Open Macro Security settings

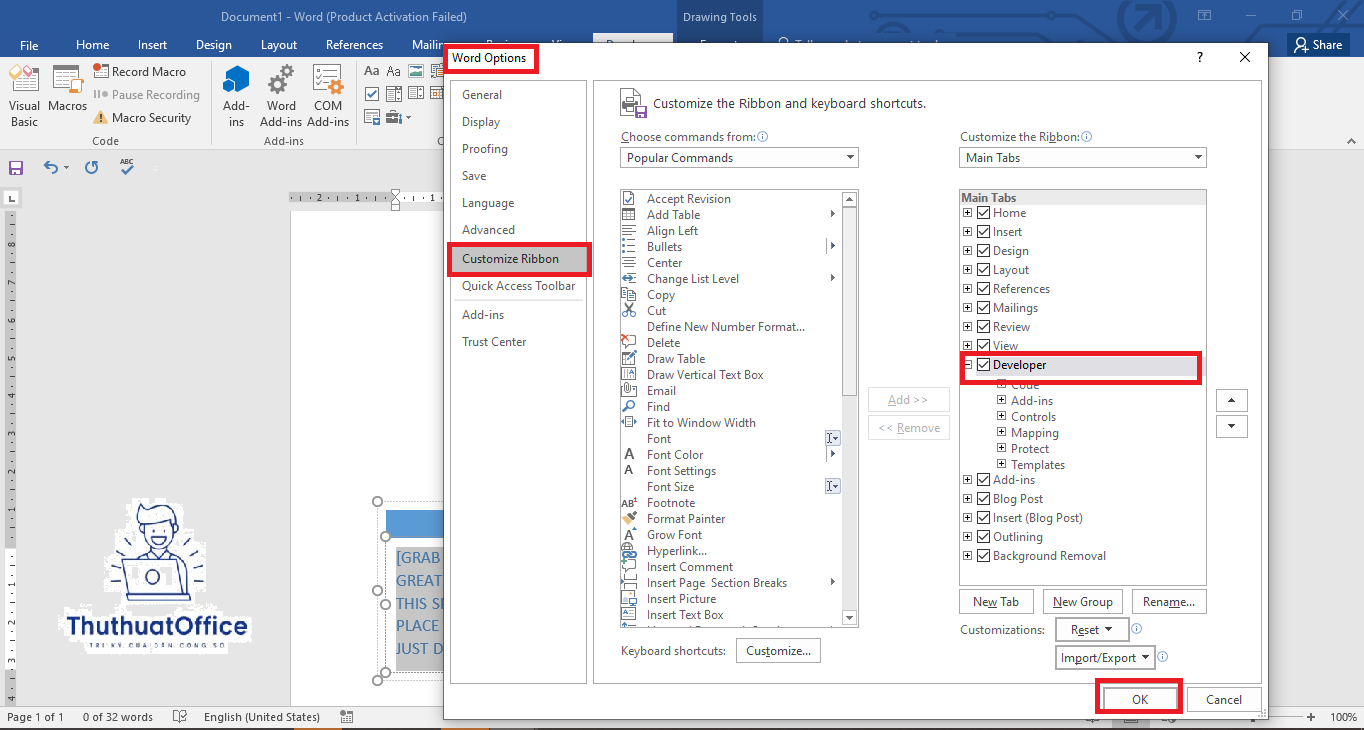tap(142, 118)
